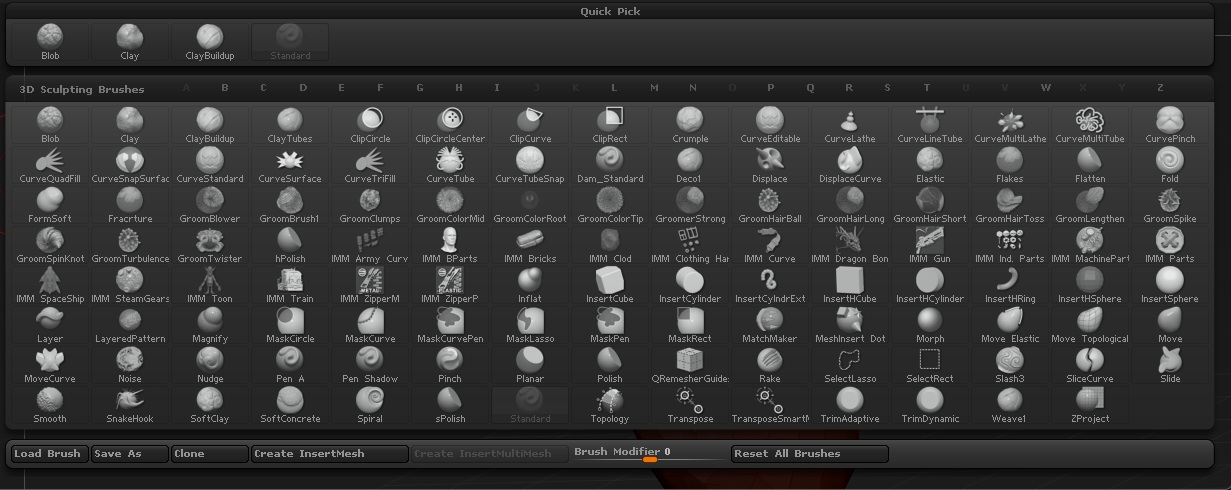Filter brushes by letter P
The width and height of the screenshot is (1231, 490).
point(771,89)
